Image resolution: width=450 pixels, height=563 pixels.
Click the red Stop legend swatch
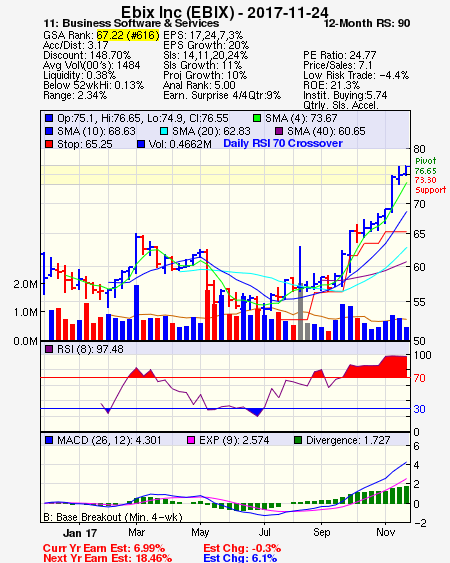click(49, 144)
